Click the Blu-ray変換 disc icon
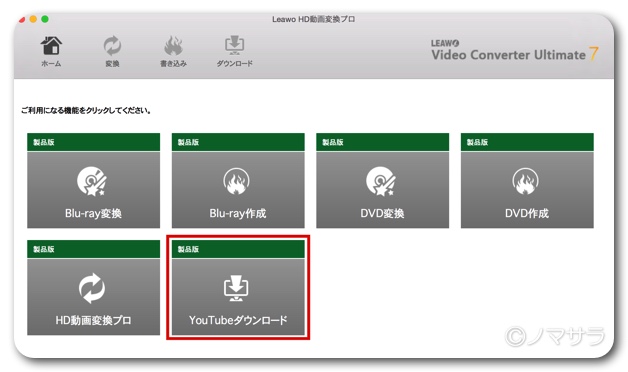Viewport: 628px width, 372px height. coord(92,181)
